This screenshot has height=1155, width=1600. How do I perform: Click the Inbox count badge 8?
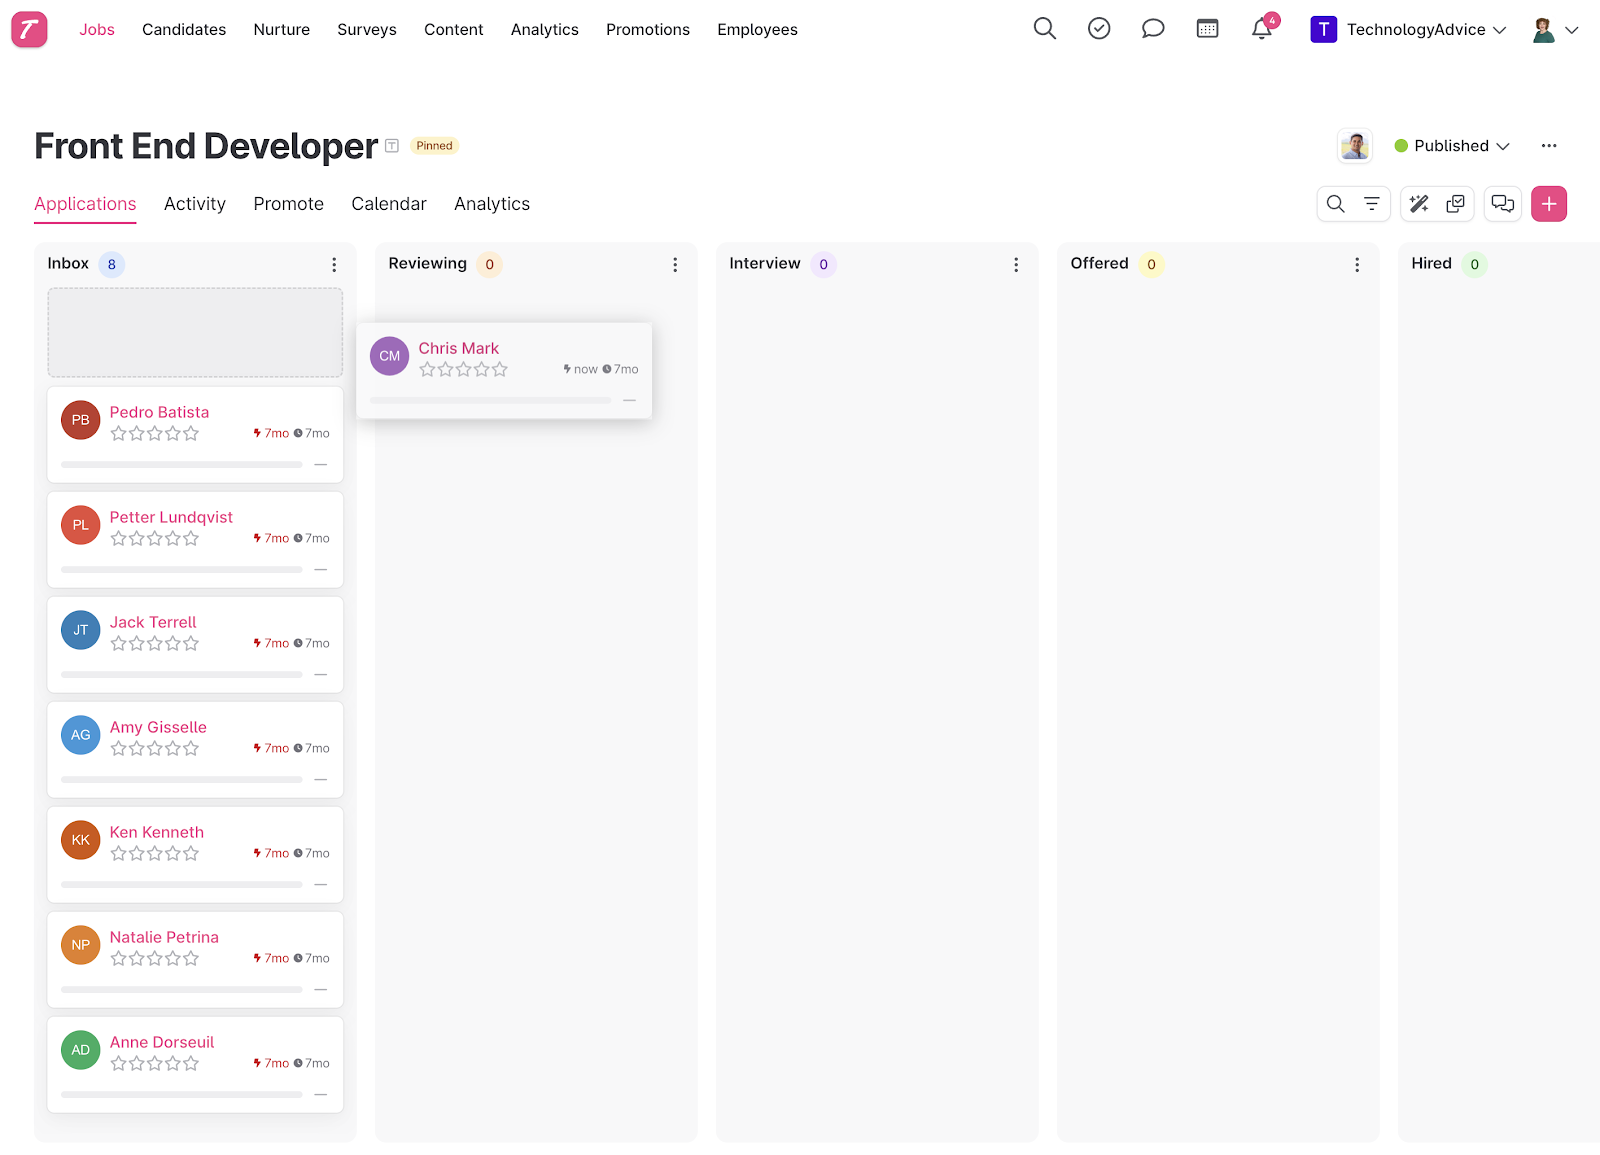tap(112, 264)
